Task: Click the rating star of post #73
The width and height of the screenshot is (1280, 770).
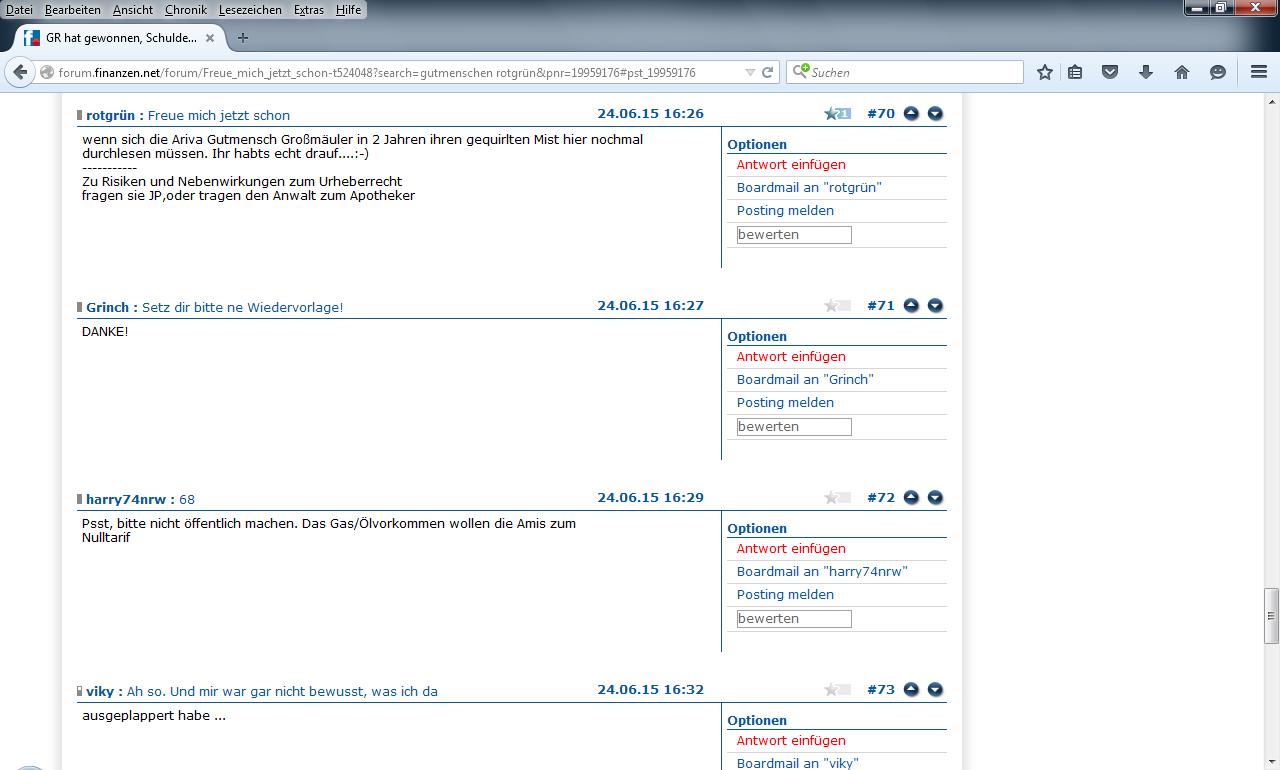Action: point(837,690)
